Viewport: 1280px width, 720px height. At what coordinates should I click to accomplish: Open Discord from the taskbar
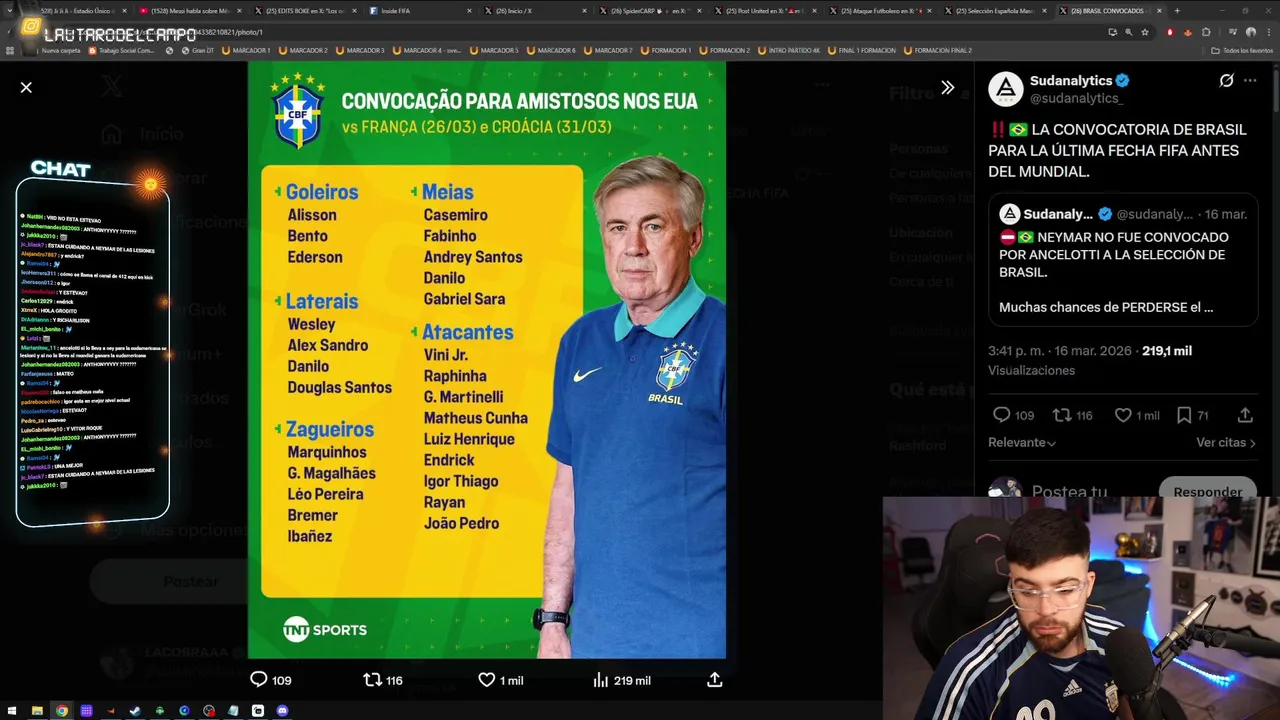tap(283, 711)
